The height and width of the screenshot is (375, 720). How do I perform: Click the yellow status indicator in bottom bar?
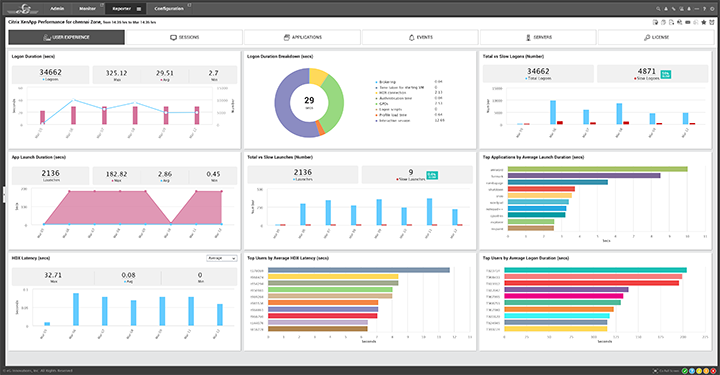(699, 371)
